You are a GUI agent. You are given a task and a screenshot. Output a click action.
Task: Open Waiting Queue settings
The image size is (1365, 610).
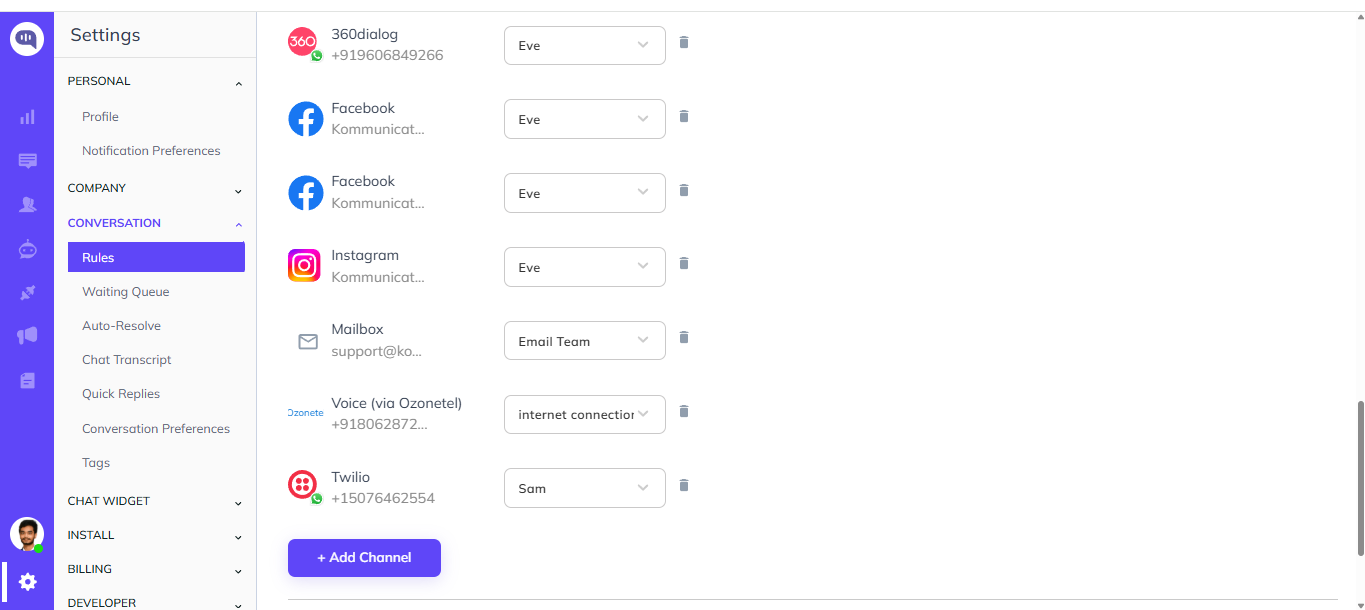[x=126, y=292]
